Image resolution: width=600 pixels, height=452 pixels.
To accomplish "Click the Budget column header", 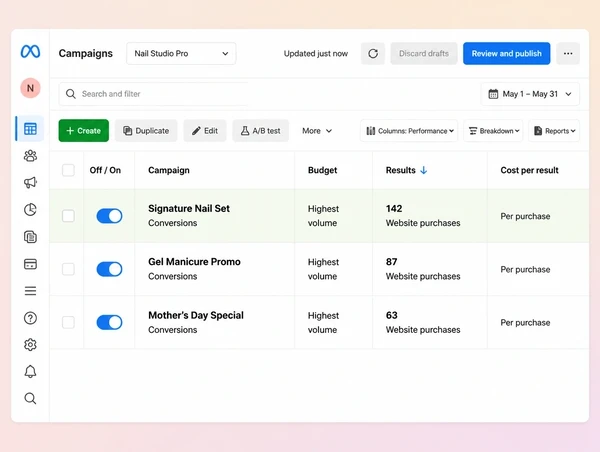I will (x=323, y=170).
